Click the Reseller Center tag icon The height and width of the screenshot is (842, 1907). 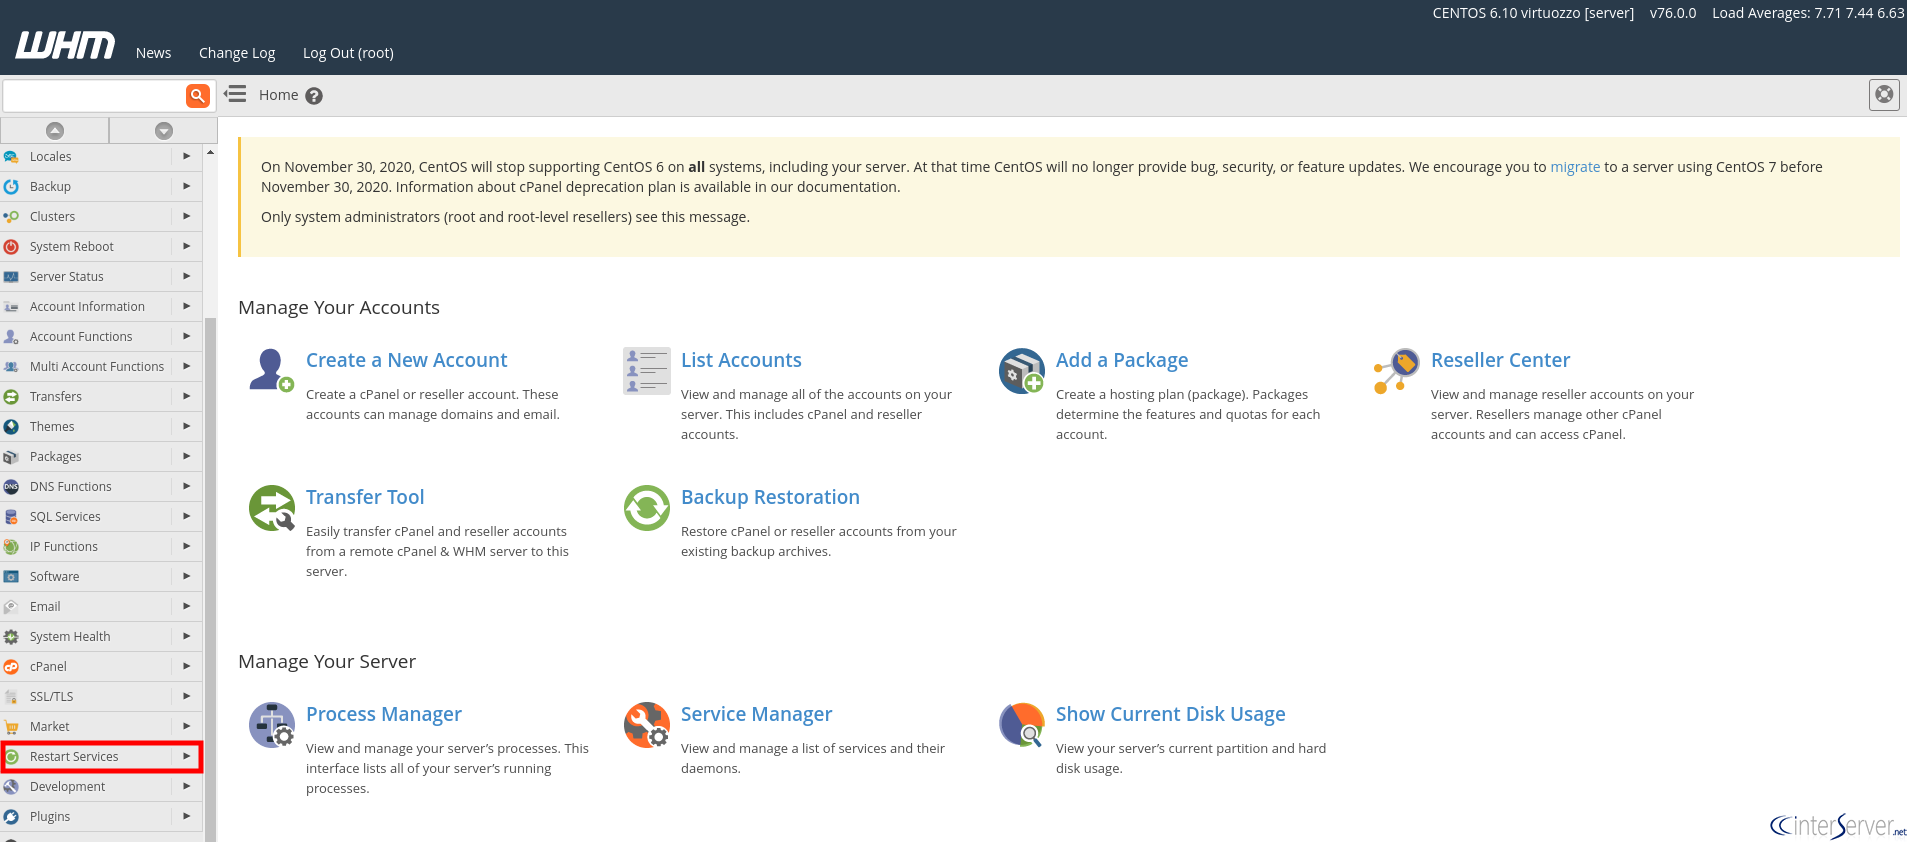click(1397, 371)
